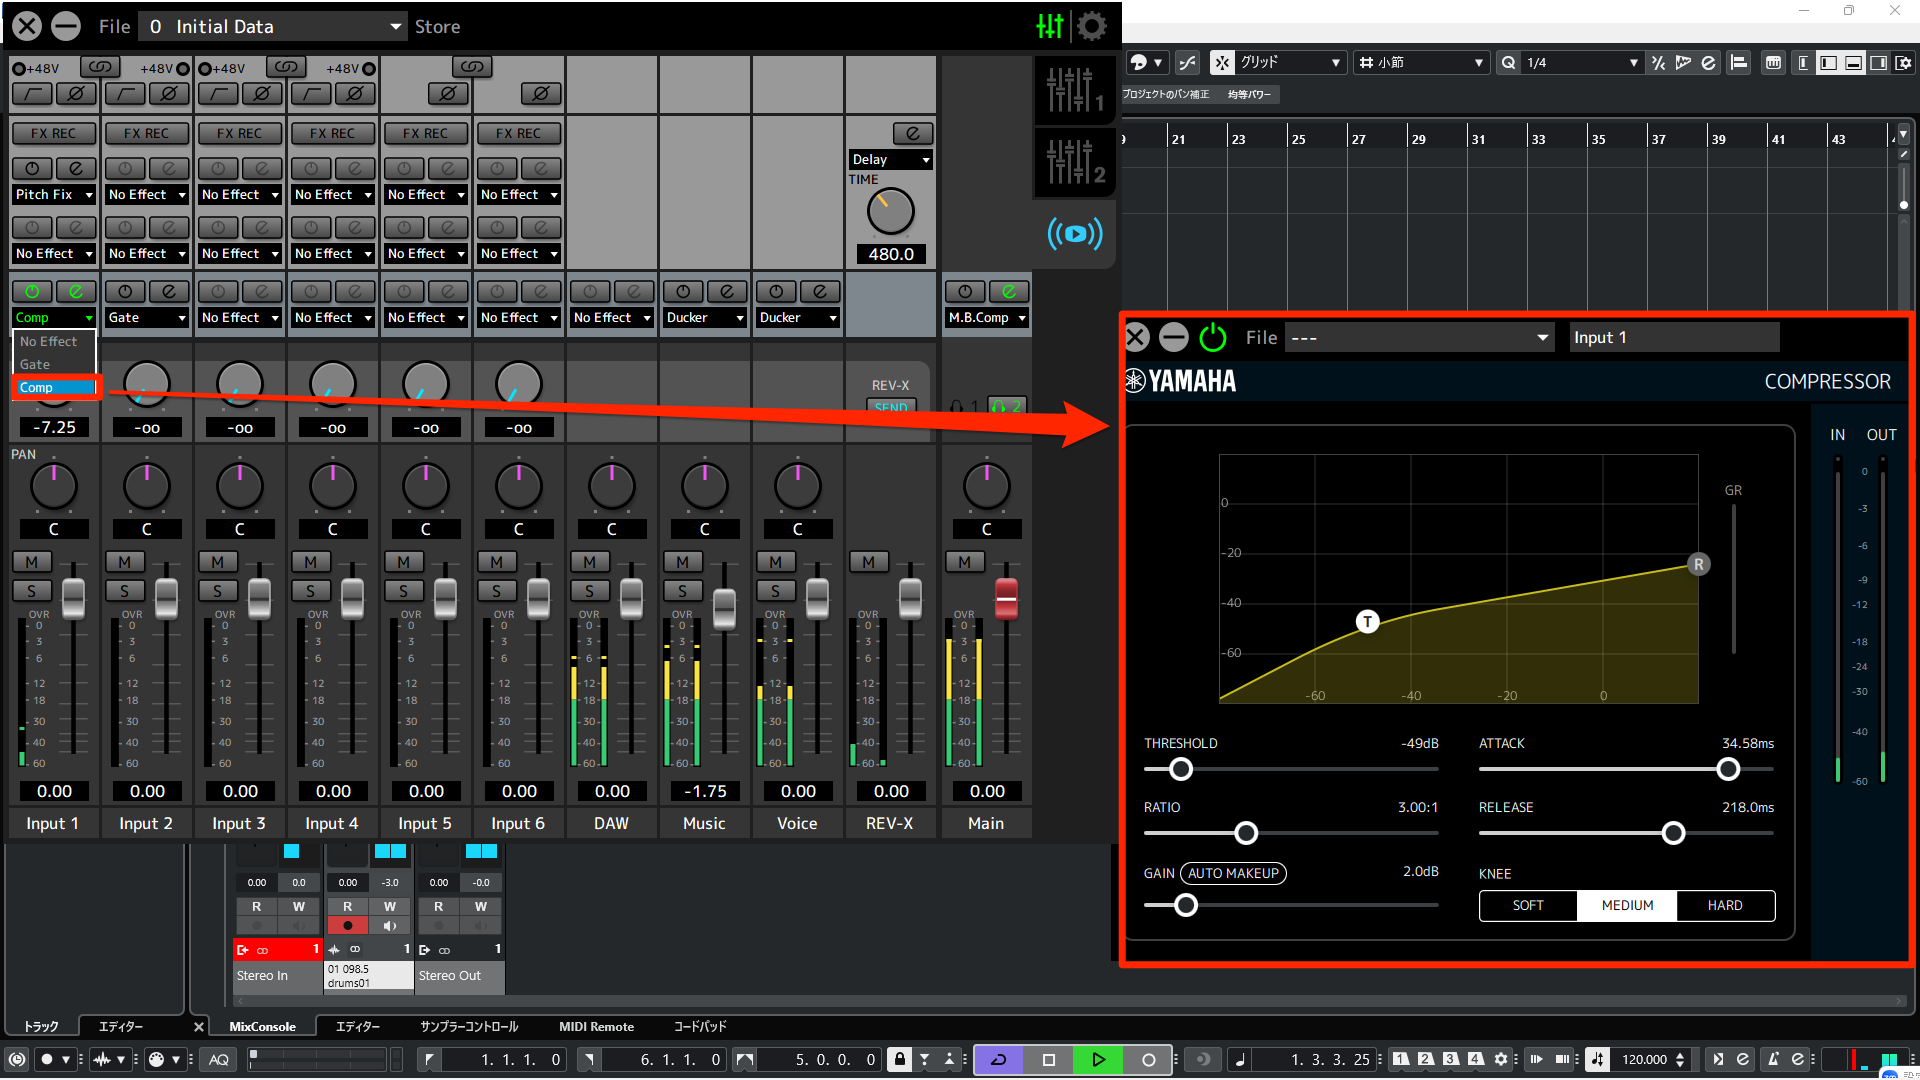This screenshot has width=1920, height=1080.
Task: Enable high-pass filter on Input 1
Action: 32,94
